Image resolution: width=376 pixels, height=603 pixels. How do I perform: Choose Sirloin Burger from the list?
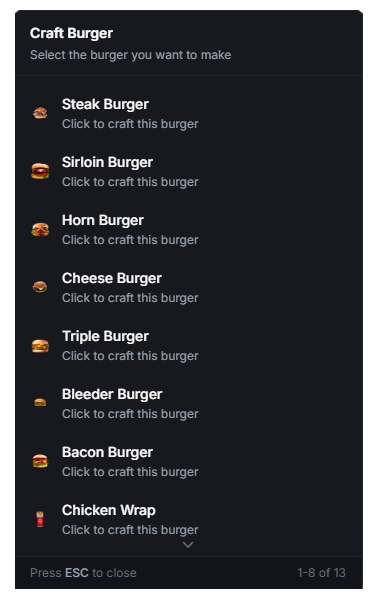pos(188,172)
